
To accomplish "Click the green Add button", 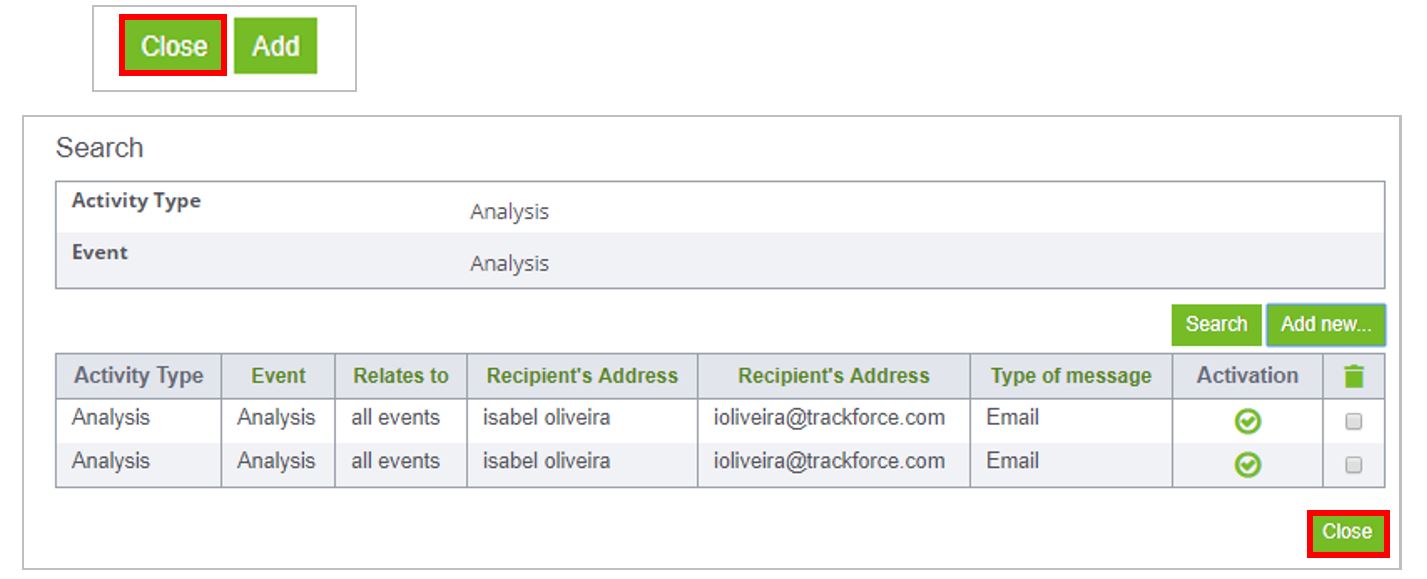I will click(275, 46).
